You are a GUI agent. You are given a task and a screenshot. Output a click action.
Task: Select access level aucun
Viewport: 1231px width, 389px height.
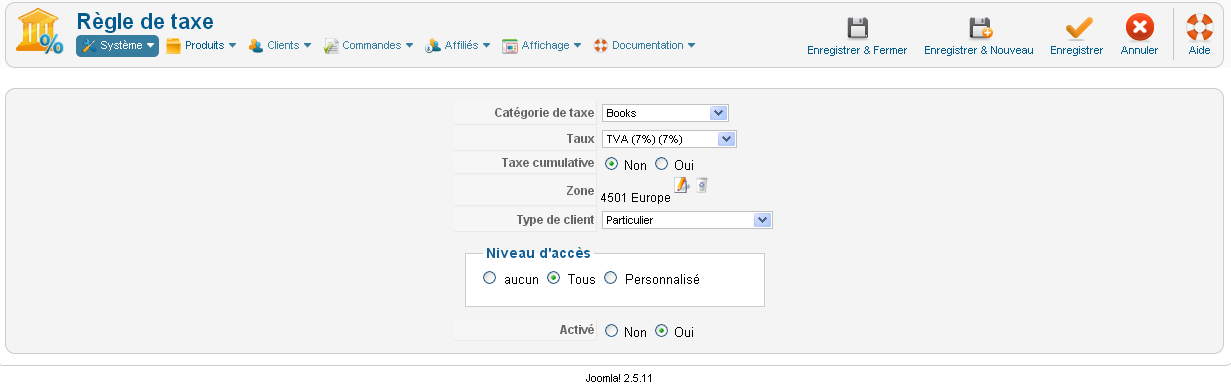[489, 279]
